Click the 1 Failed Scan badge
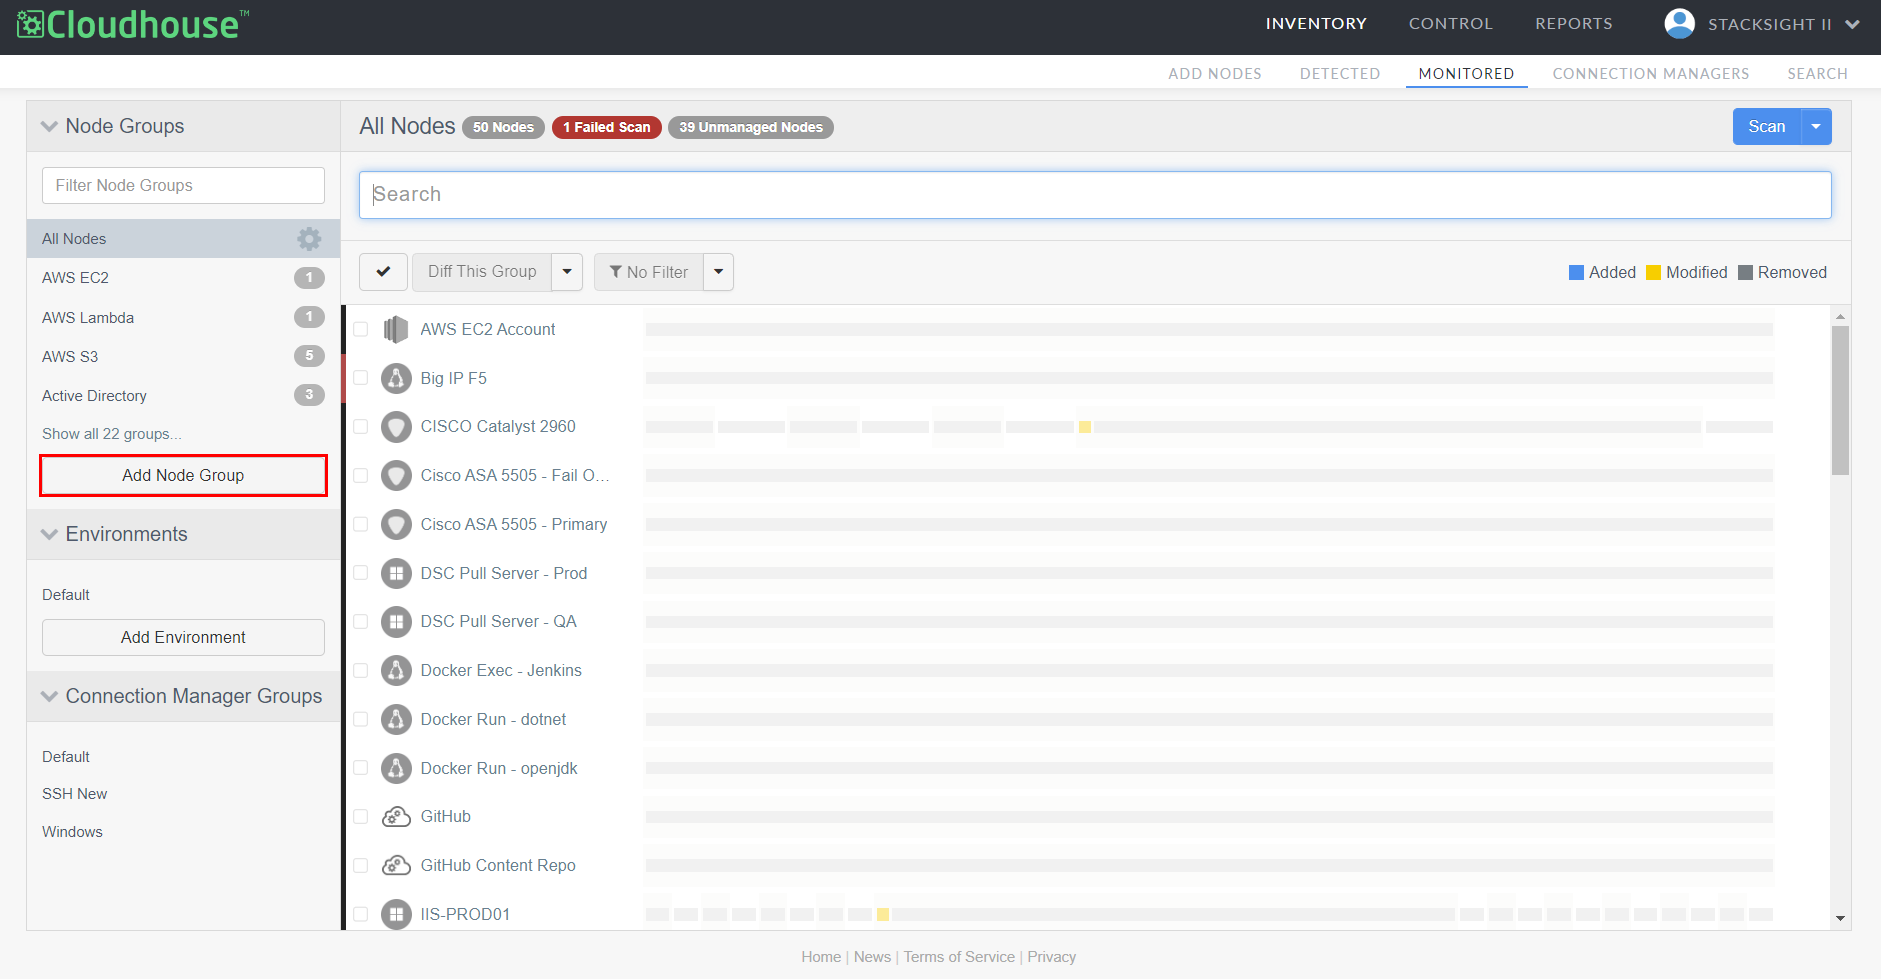The width and height of the screenshot is (1881, 979). (x=607, y=127)
